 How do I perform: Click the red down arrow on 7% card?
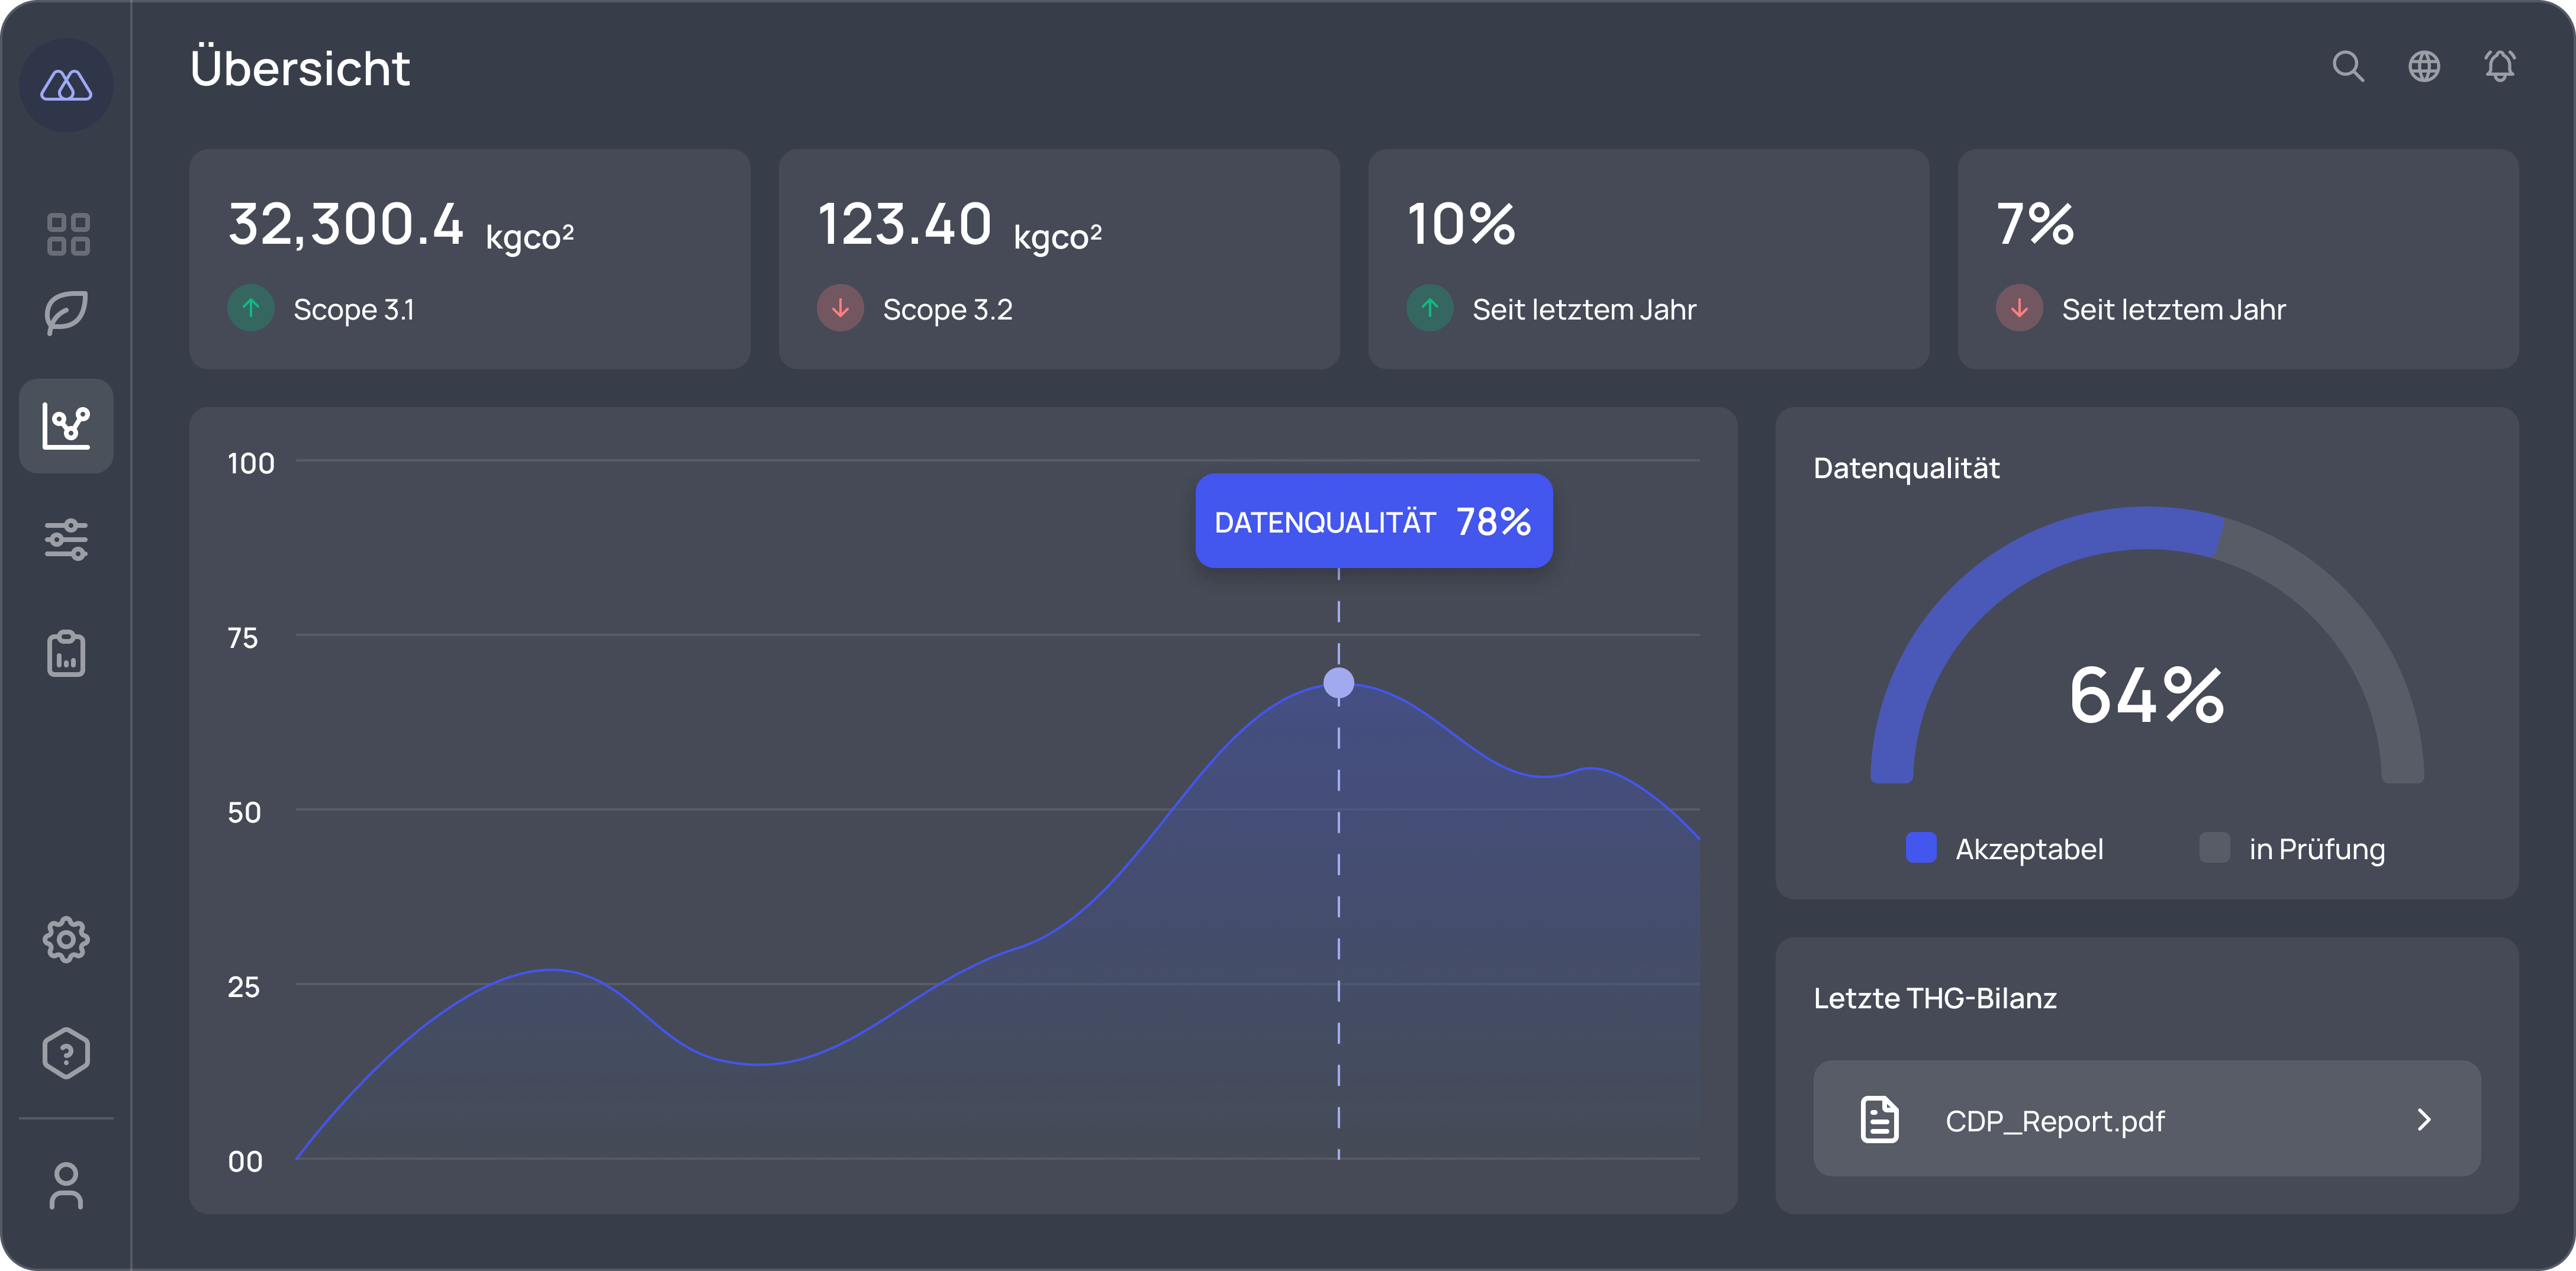click(2019, 308)
